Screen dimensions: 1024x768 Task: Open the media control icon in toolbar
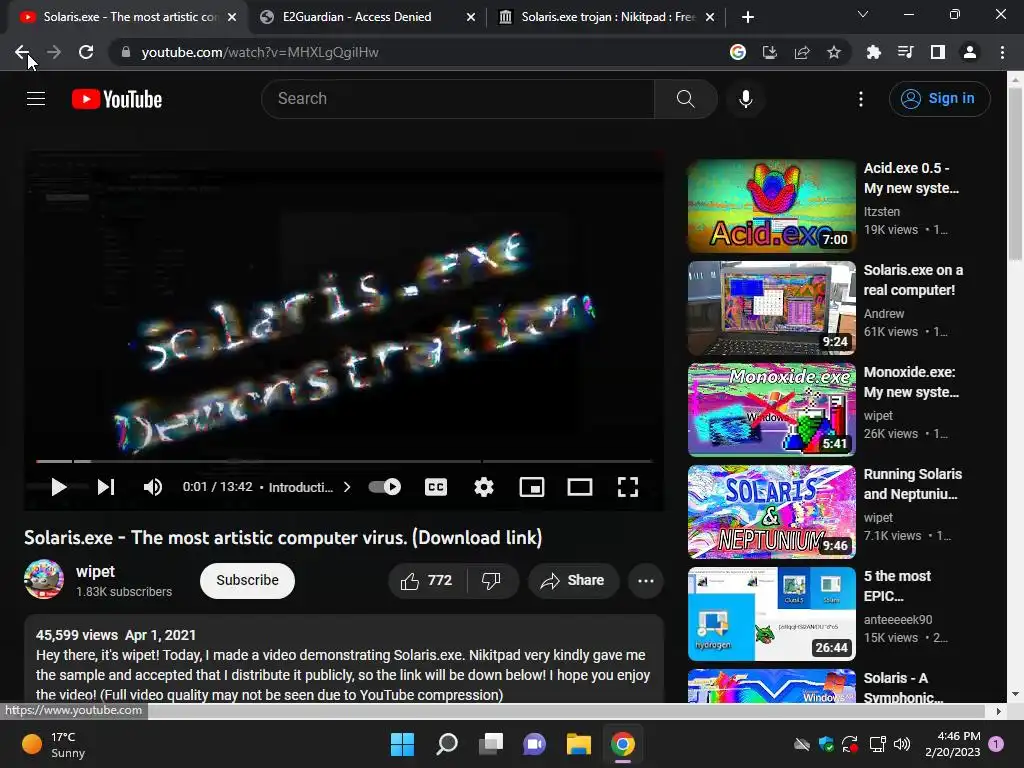[x=905, y=52]
